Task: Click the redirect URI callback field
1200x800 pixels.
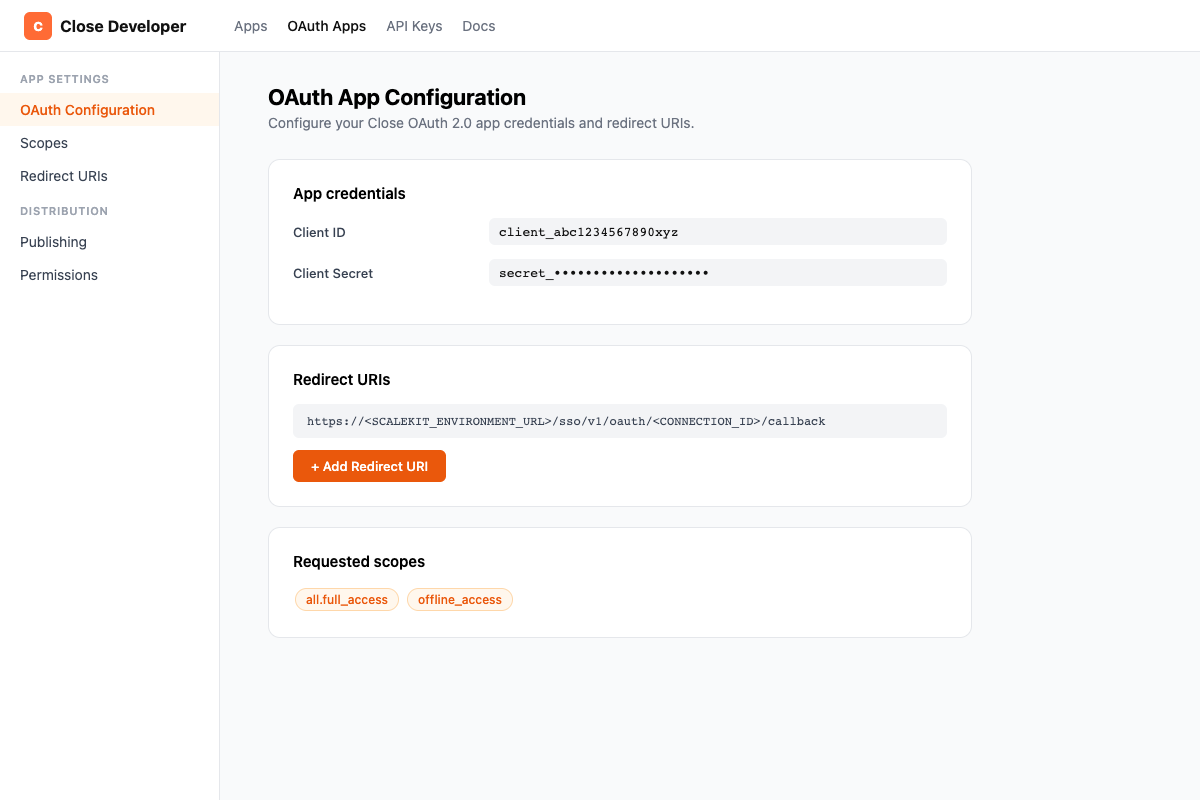Action: [619, 421]
